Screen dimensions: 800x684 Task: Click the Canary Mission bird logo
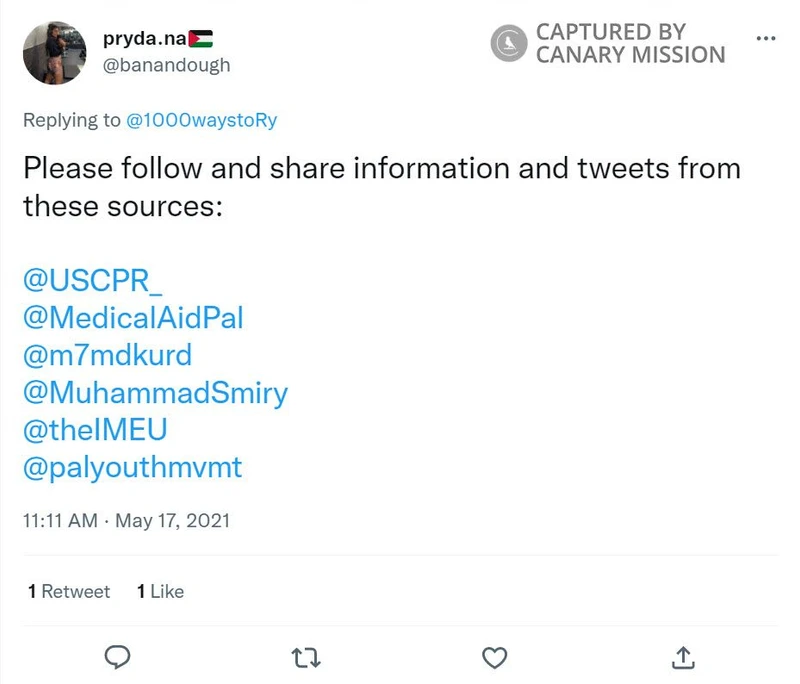(x=509, y=42)
